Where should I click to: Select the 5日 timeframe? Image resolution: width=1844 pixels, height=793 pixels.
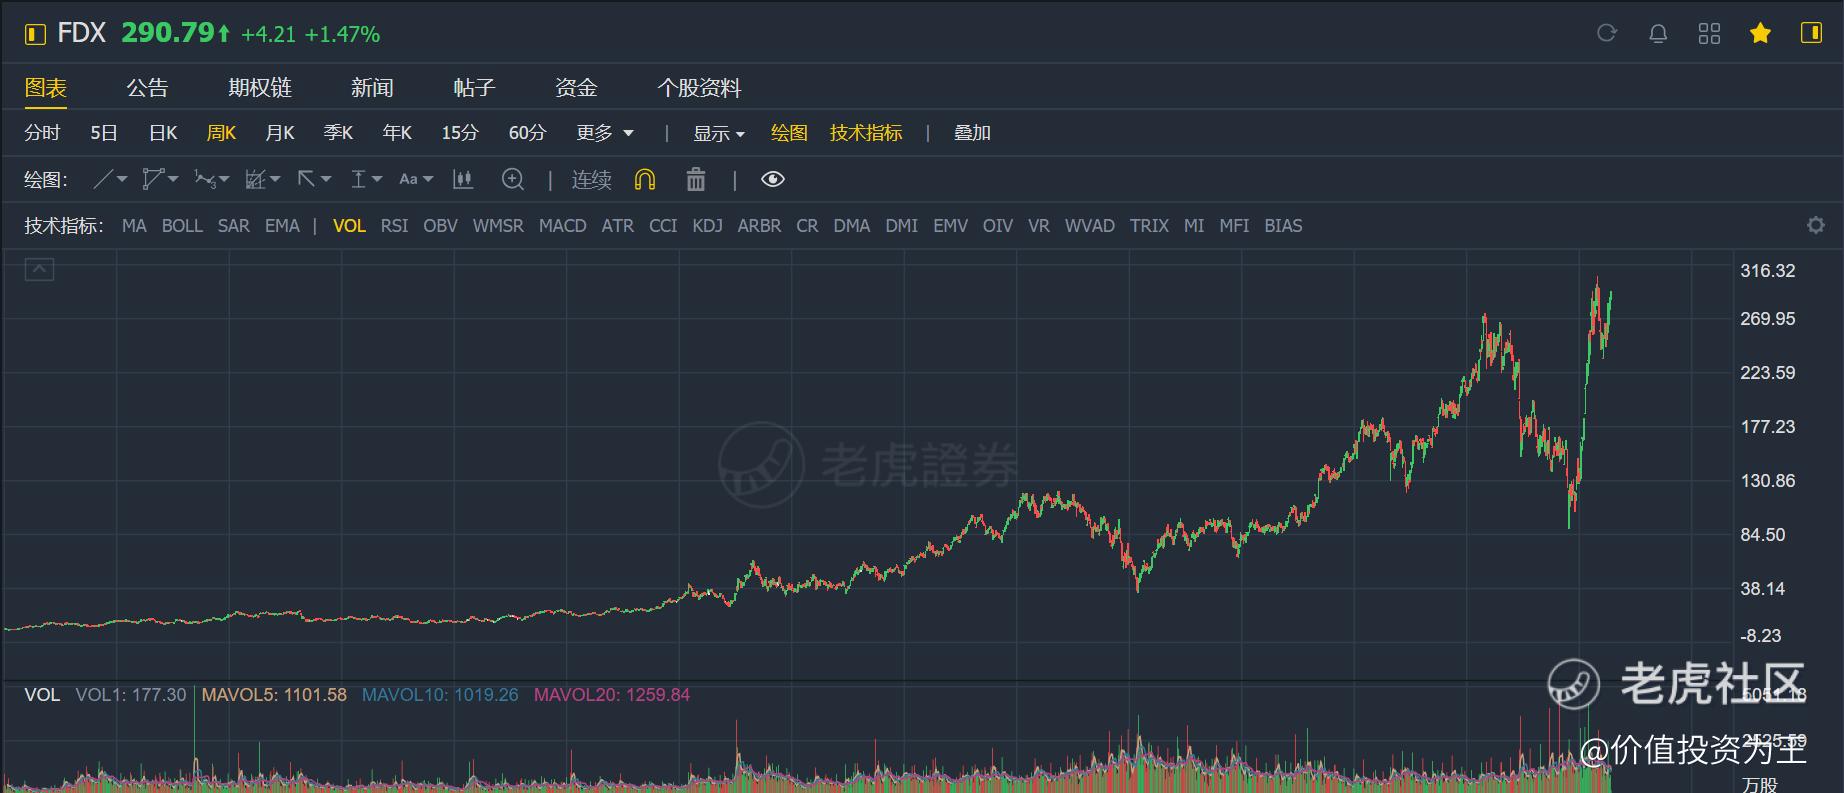tap(104, 133)
